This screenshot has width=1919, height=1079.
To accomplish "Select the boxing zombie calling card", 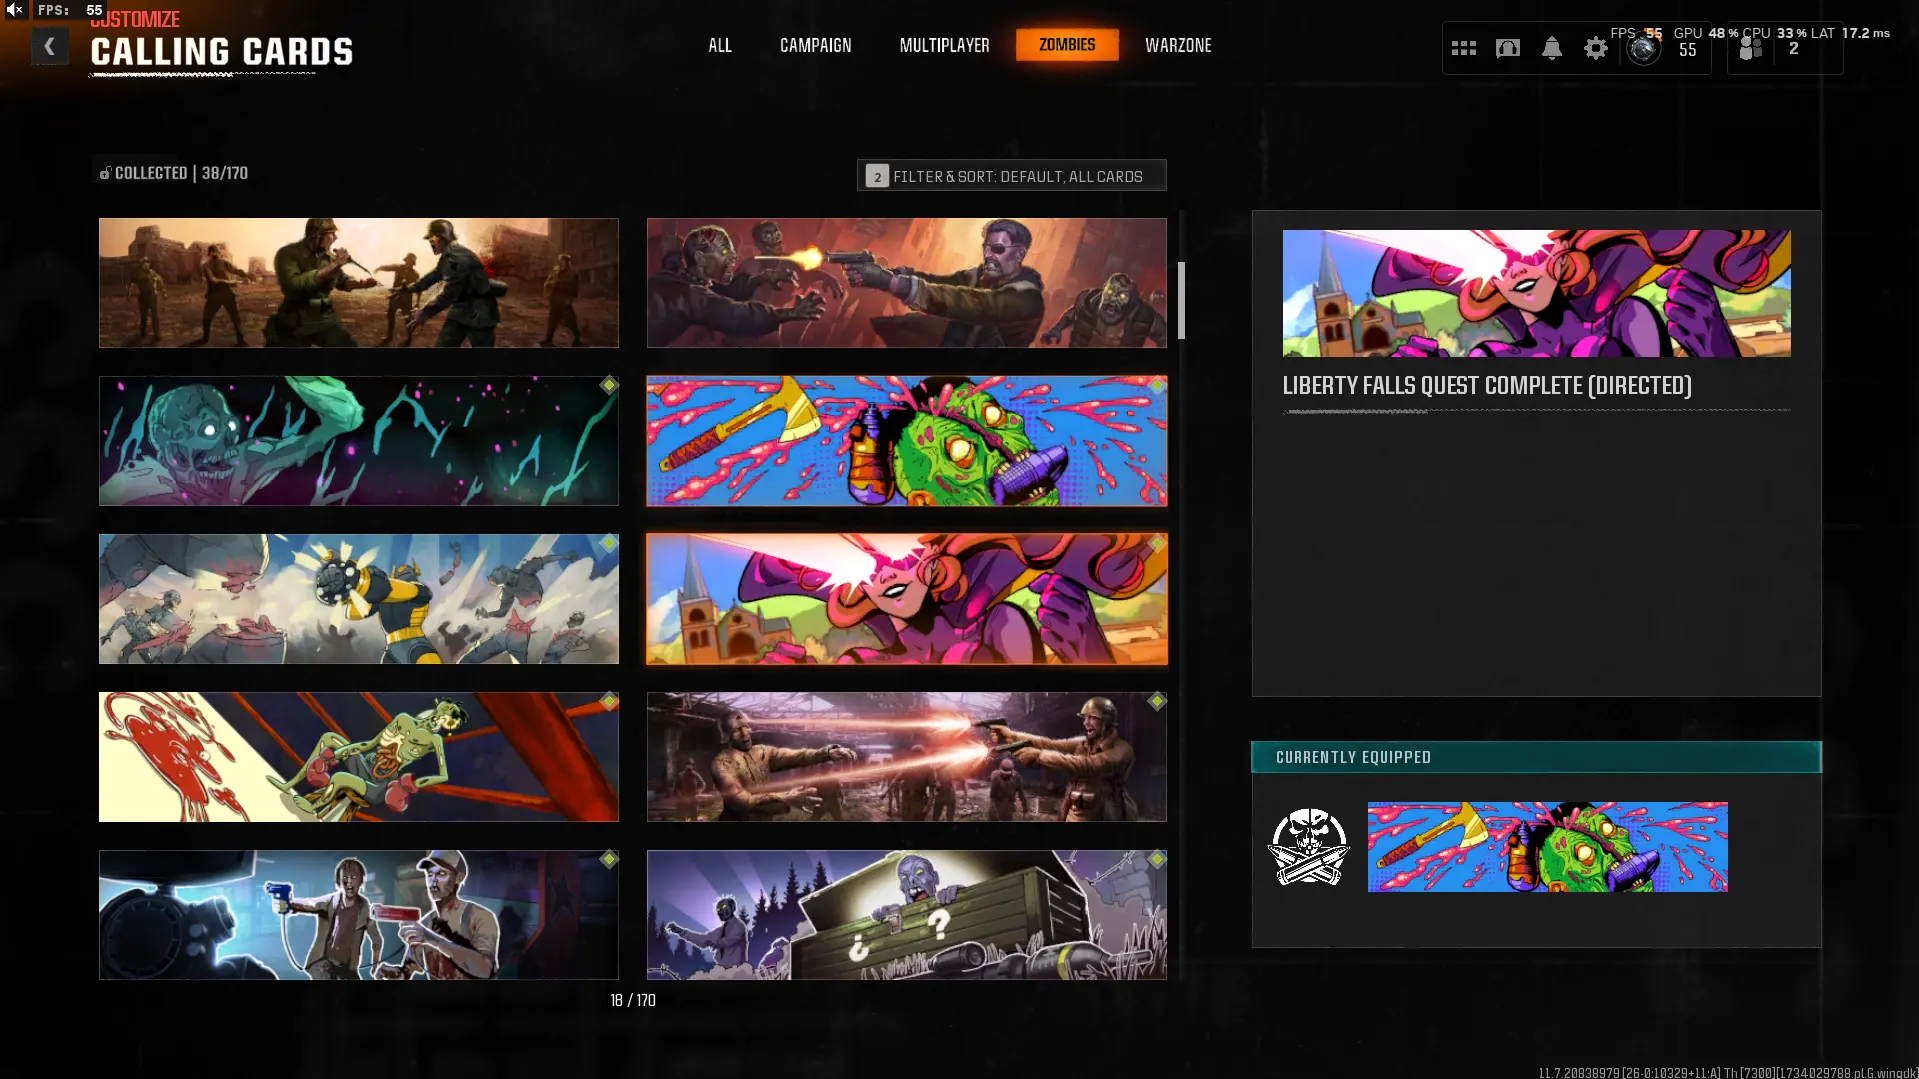I will (358, 757).
